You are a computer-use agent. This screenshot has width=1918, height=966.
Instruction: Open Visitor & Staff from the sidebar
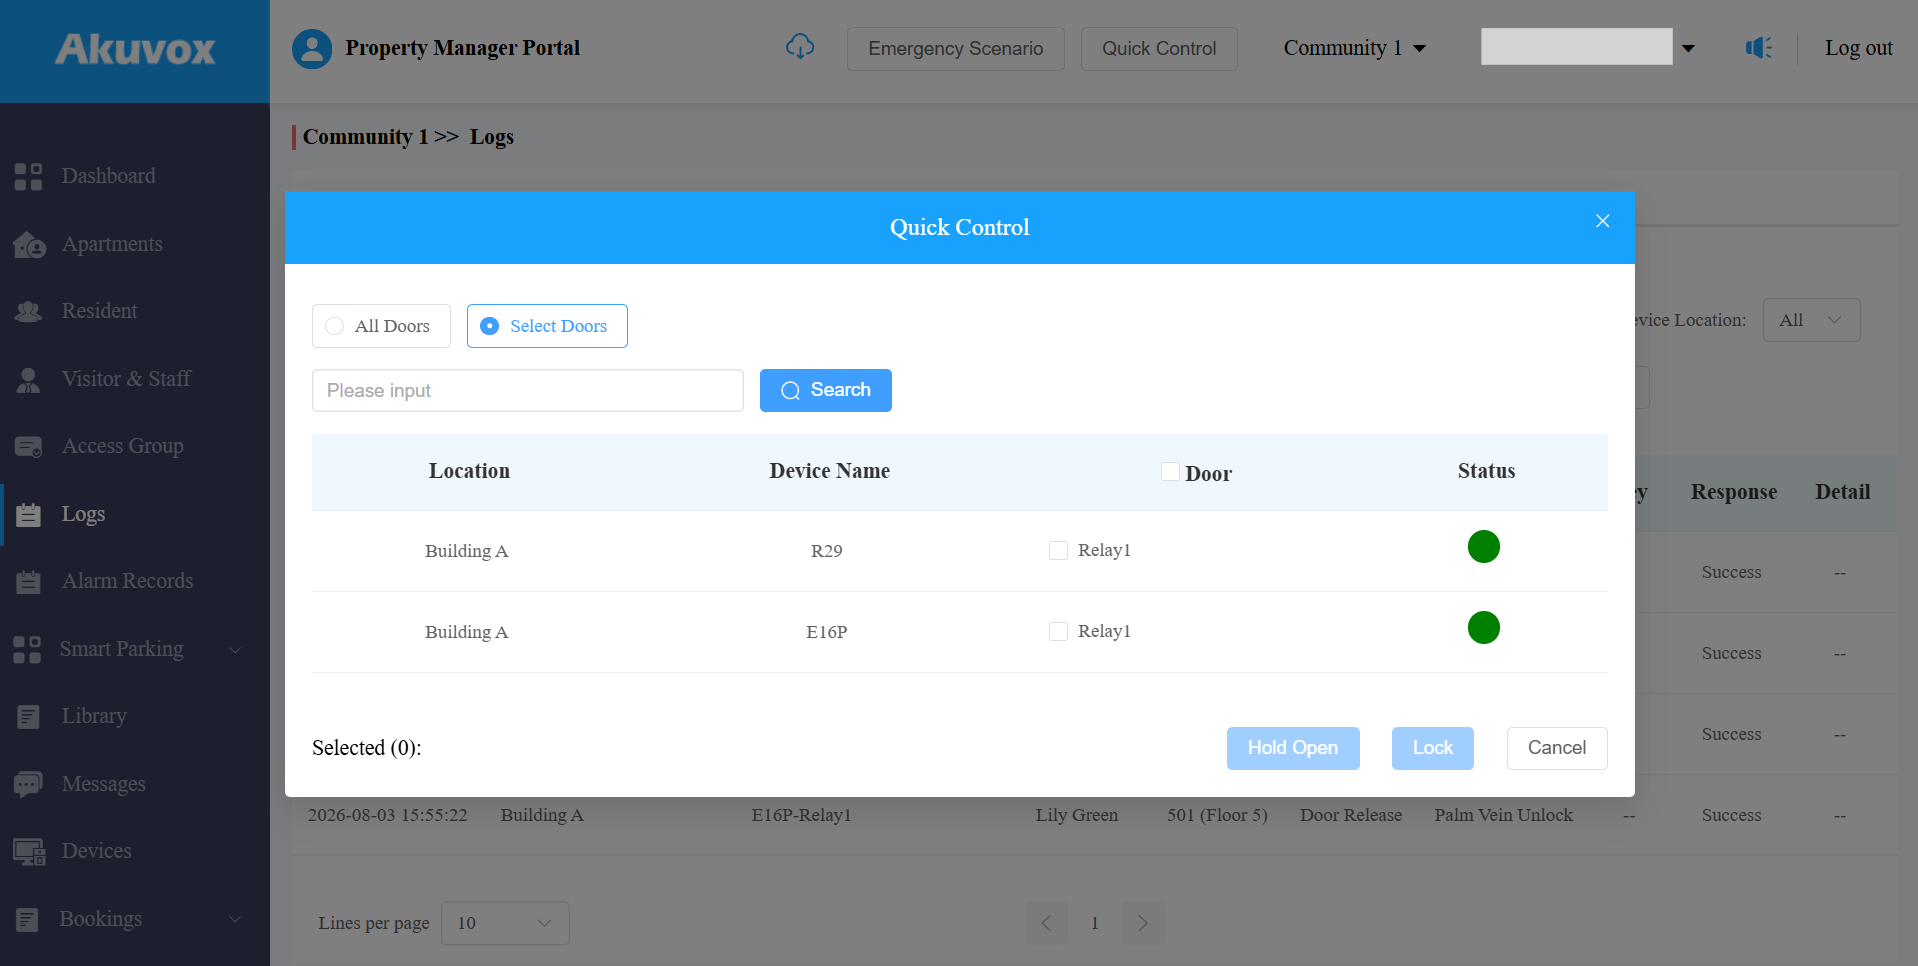coord(126,379)
